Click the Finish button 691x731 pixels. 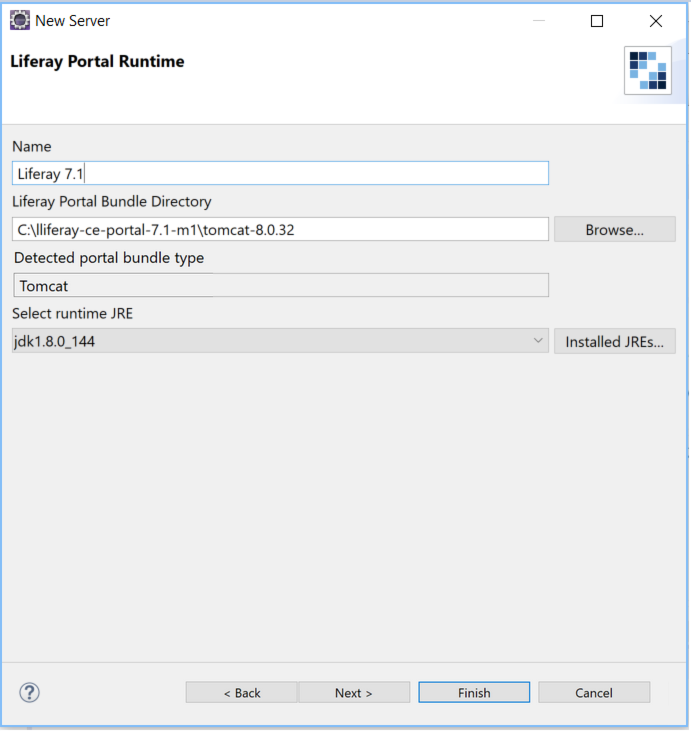[474, 693]
